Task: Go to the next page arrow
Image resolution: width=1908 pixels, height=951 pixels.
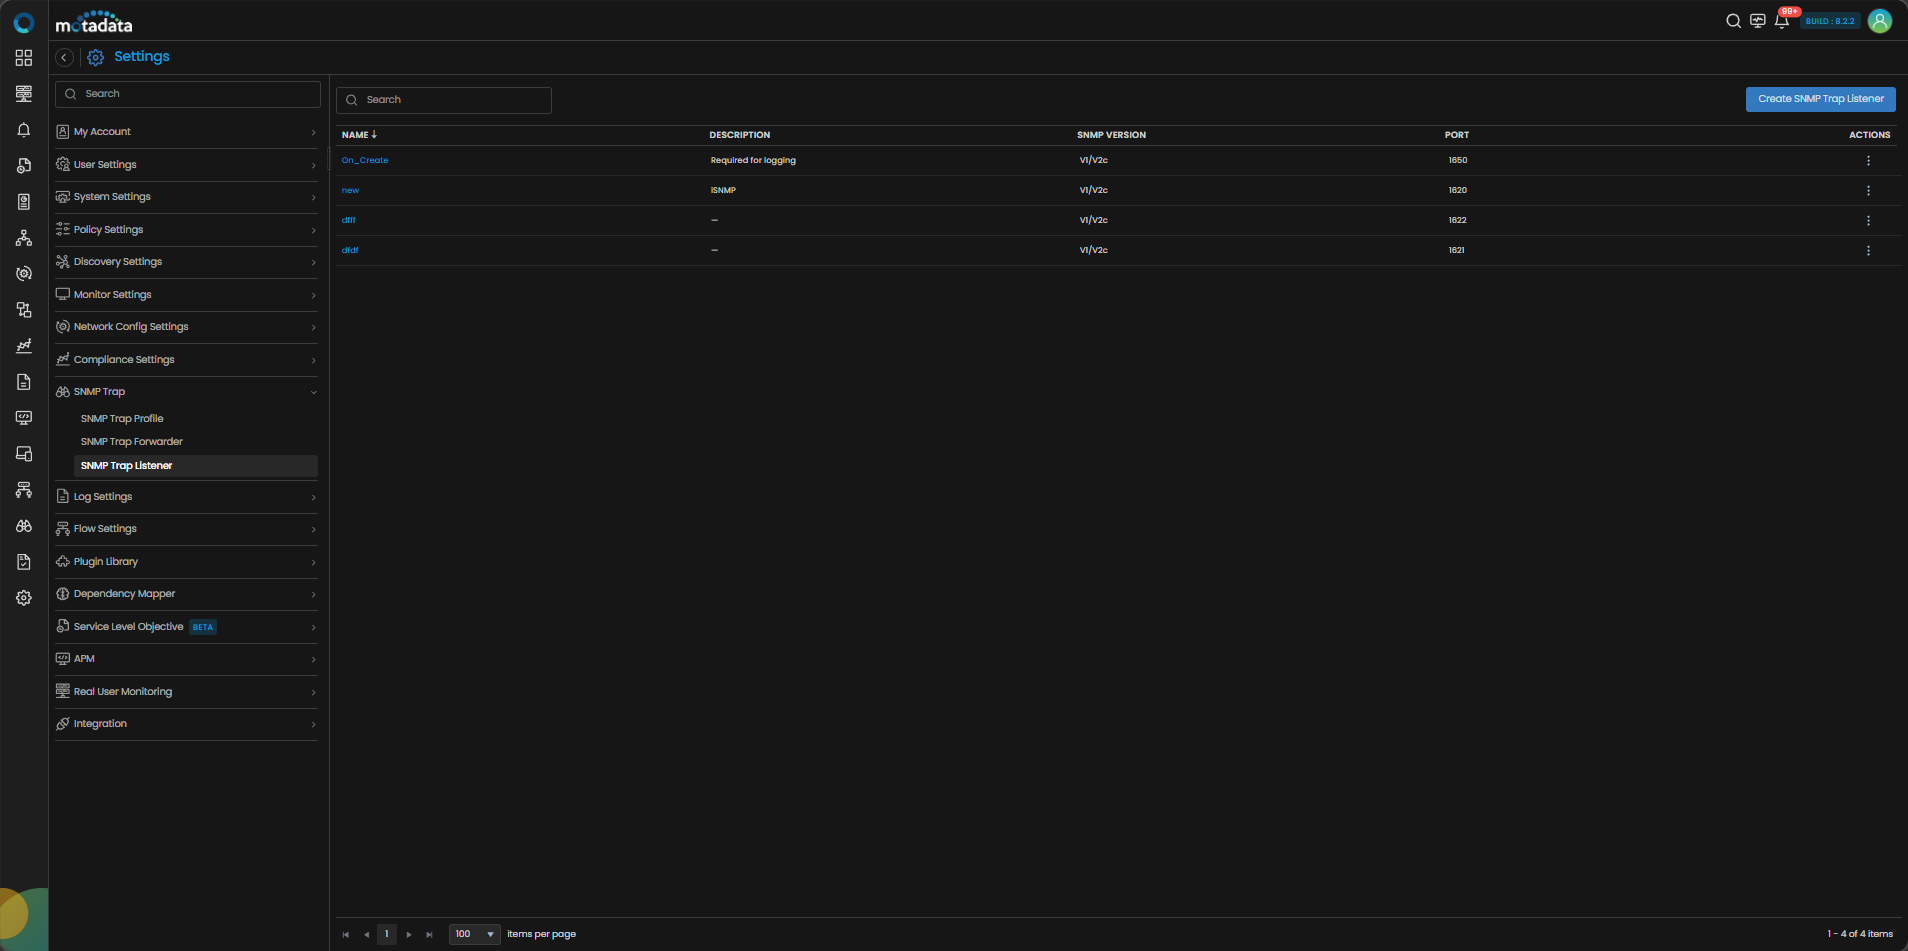Action: click(x=409, y=935)
